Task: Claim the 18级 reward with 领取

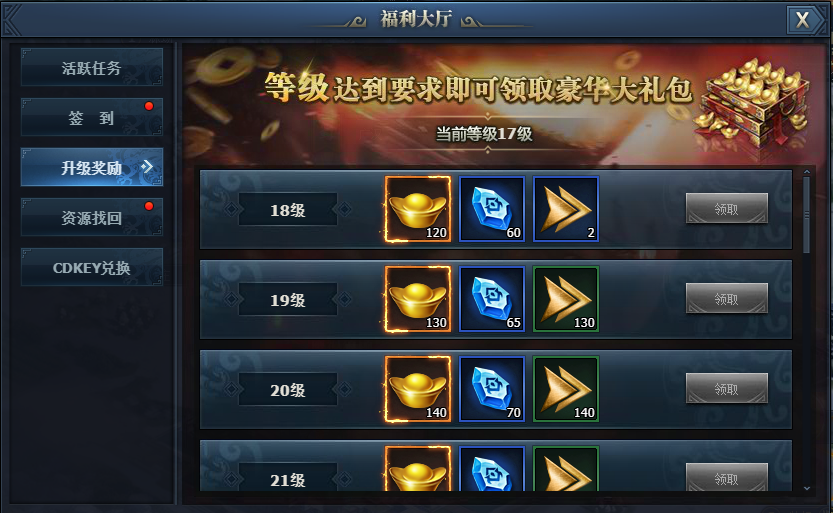Action: (x=727, y=209)
